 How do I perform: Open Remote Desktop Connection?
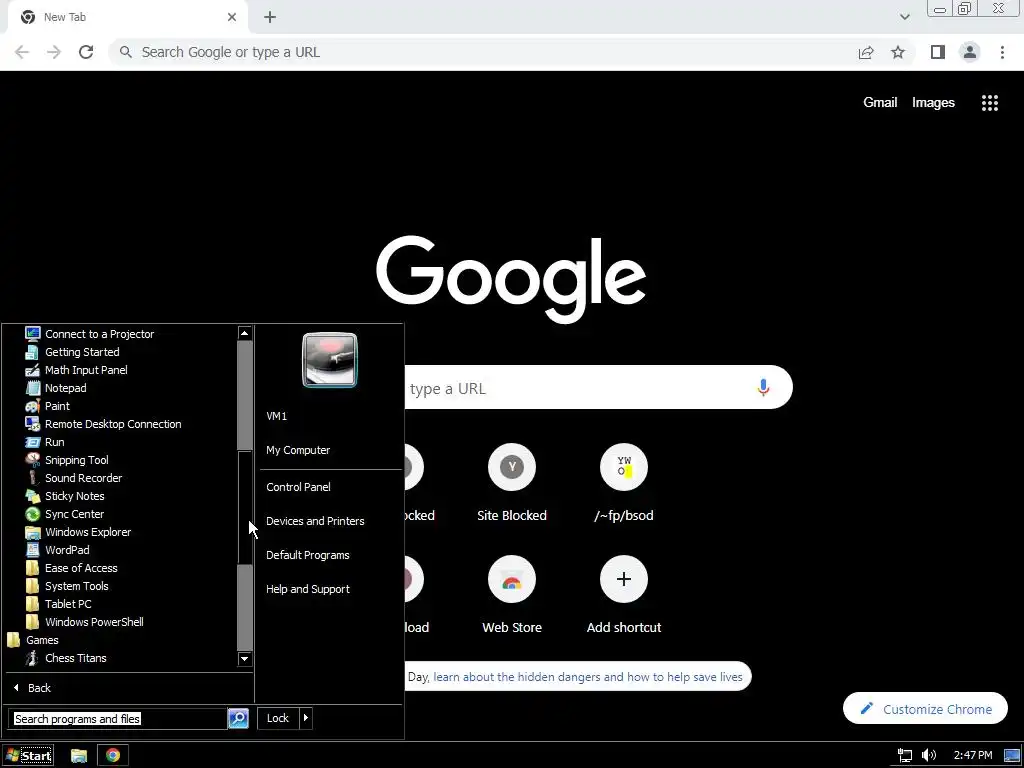pos(103,424)
